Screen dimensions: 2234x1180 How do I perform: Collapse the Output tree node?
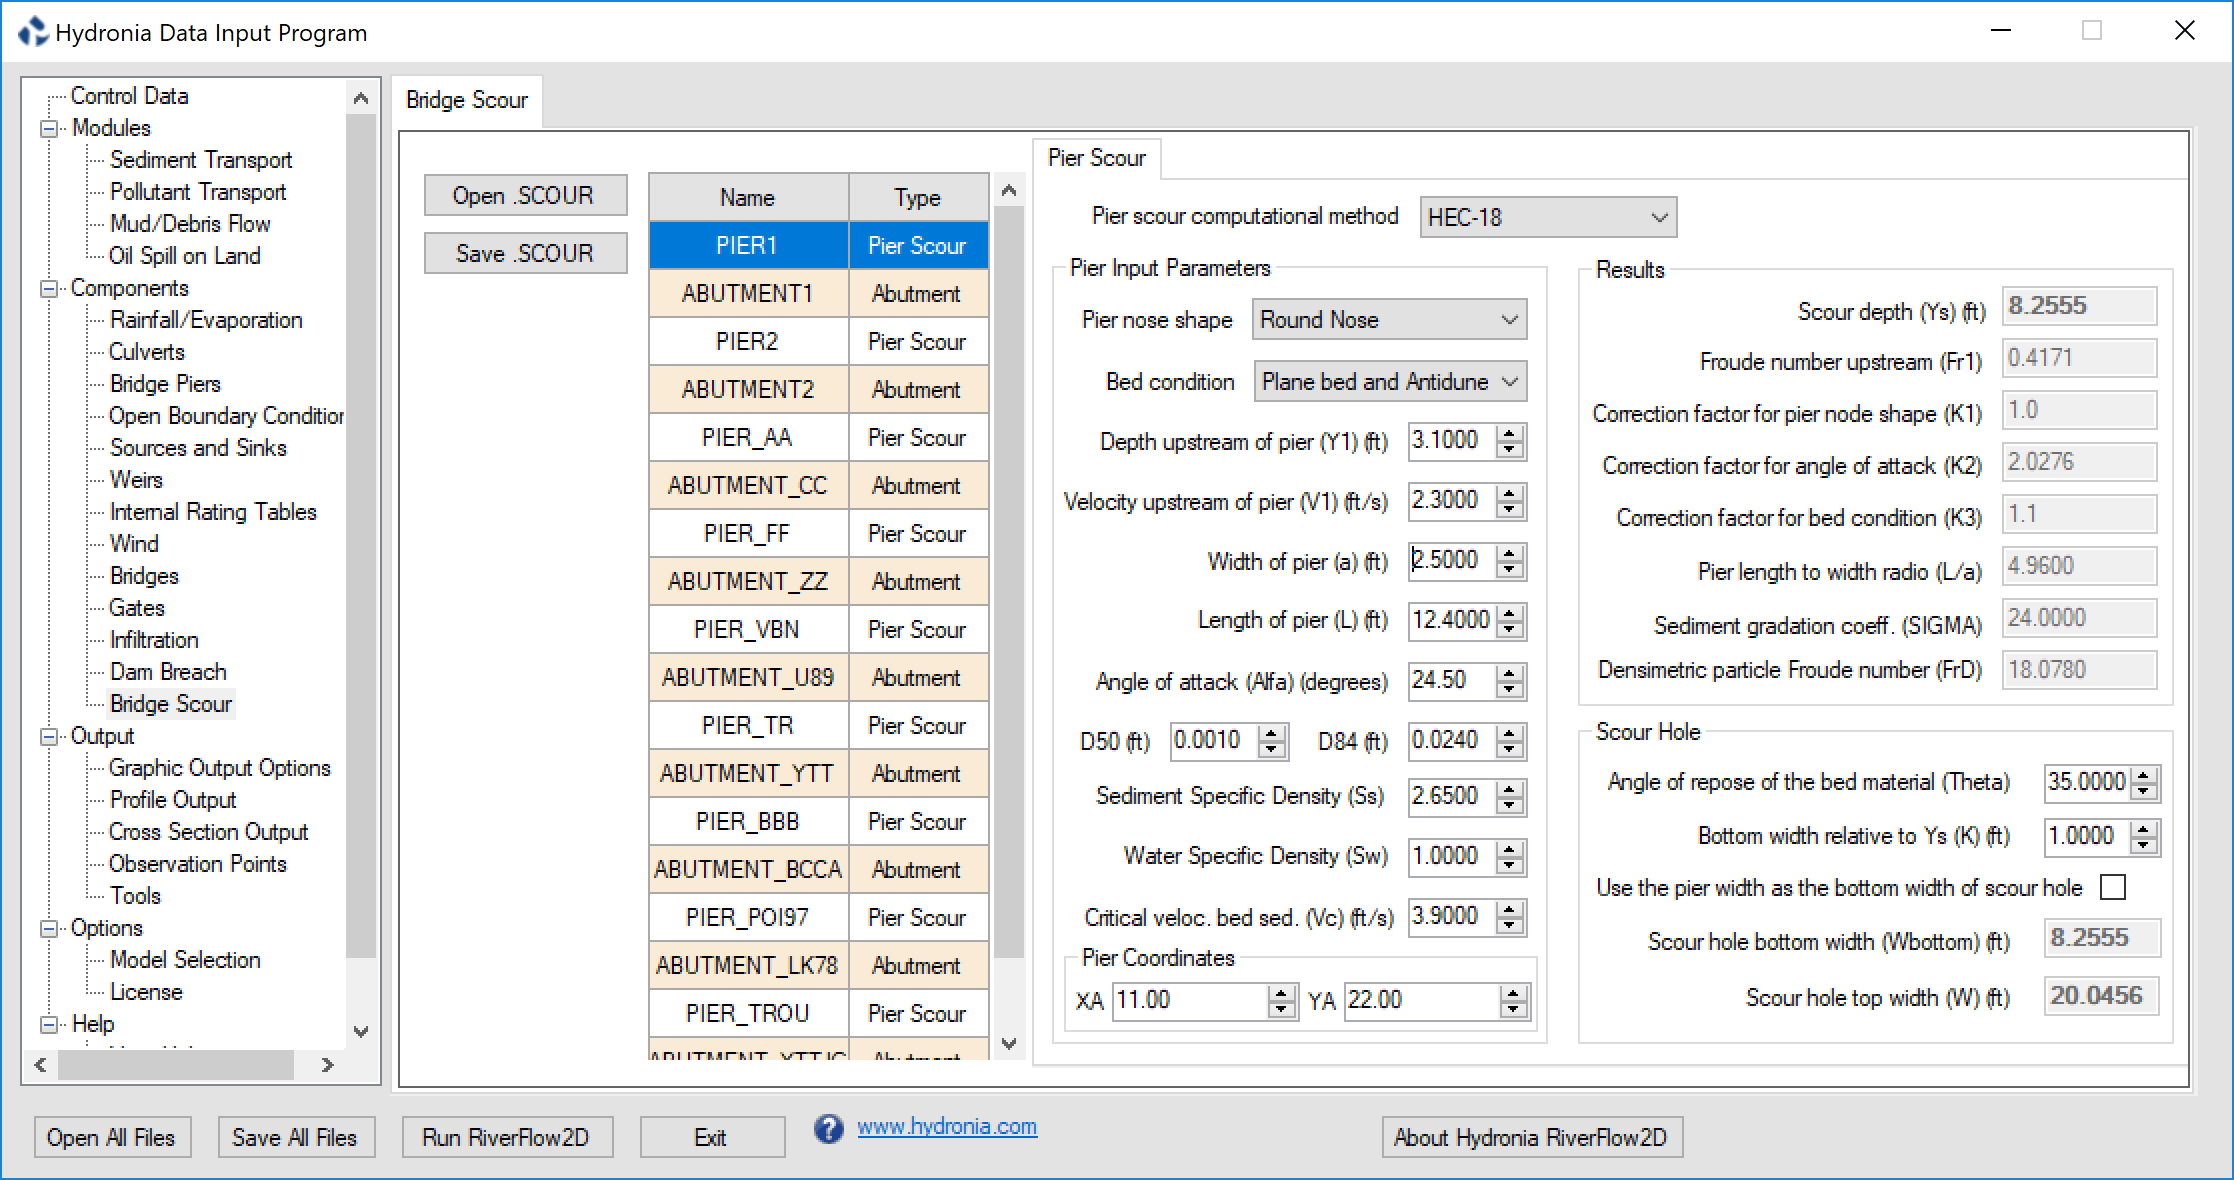[48, 737]
